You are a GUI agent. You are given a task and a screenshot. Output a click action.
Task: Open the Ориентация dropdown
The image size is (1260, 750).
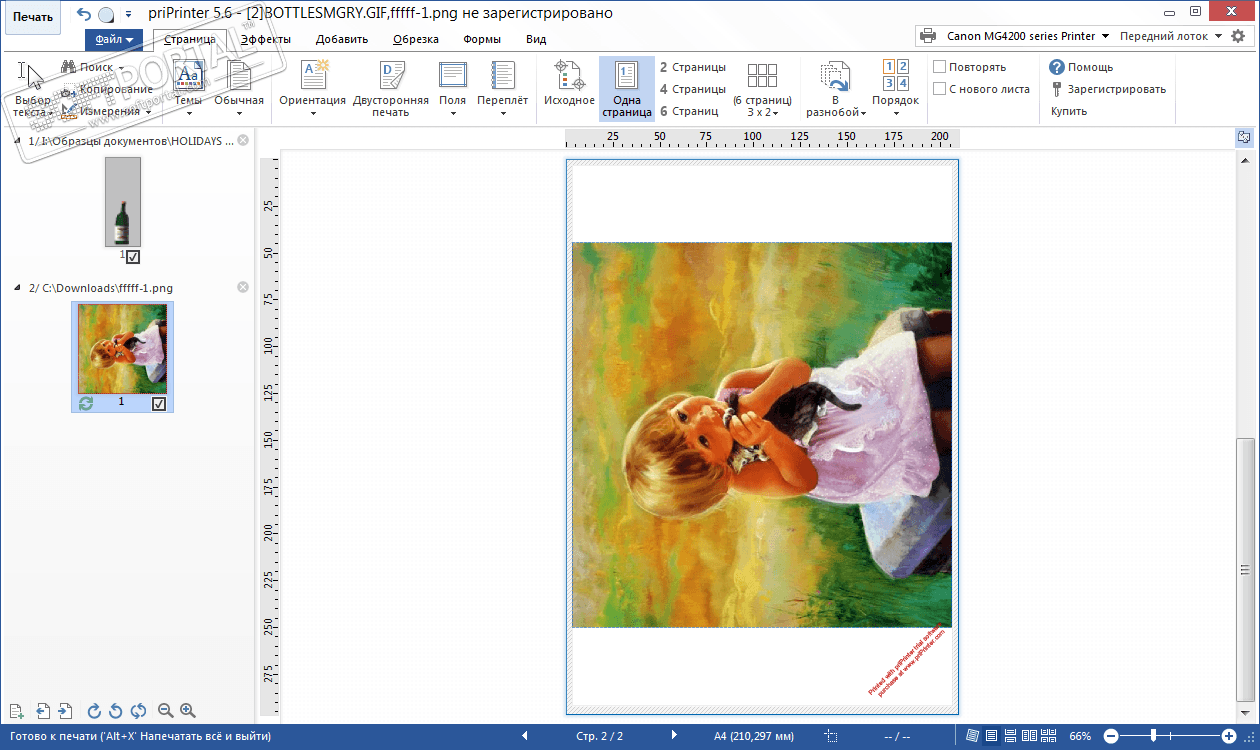pos(313,89)
